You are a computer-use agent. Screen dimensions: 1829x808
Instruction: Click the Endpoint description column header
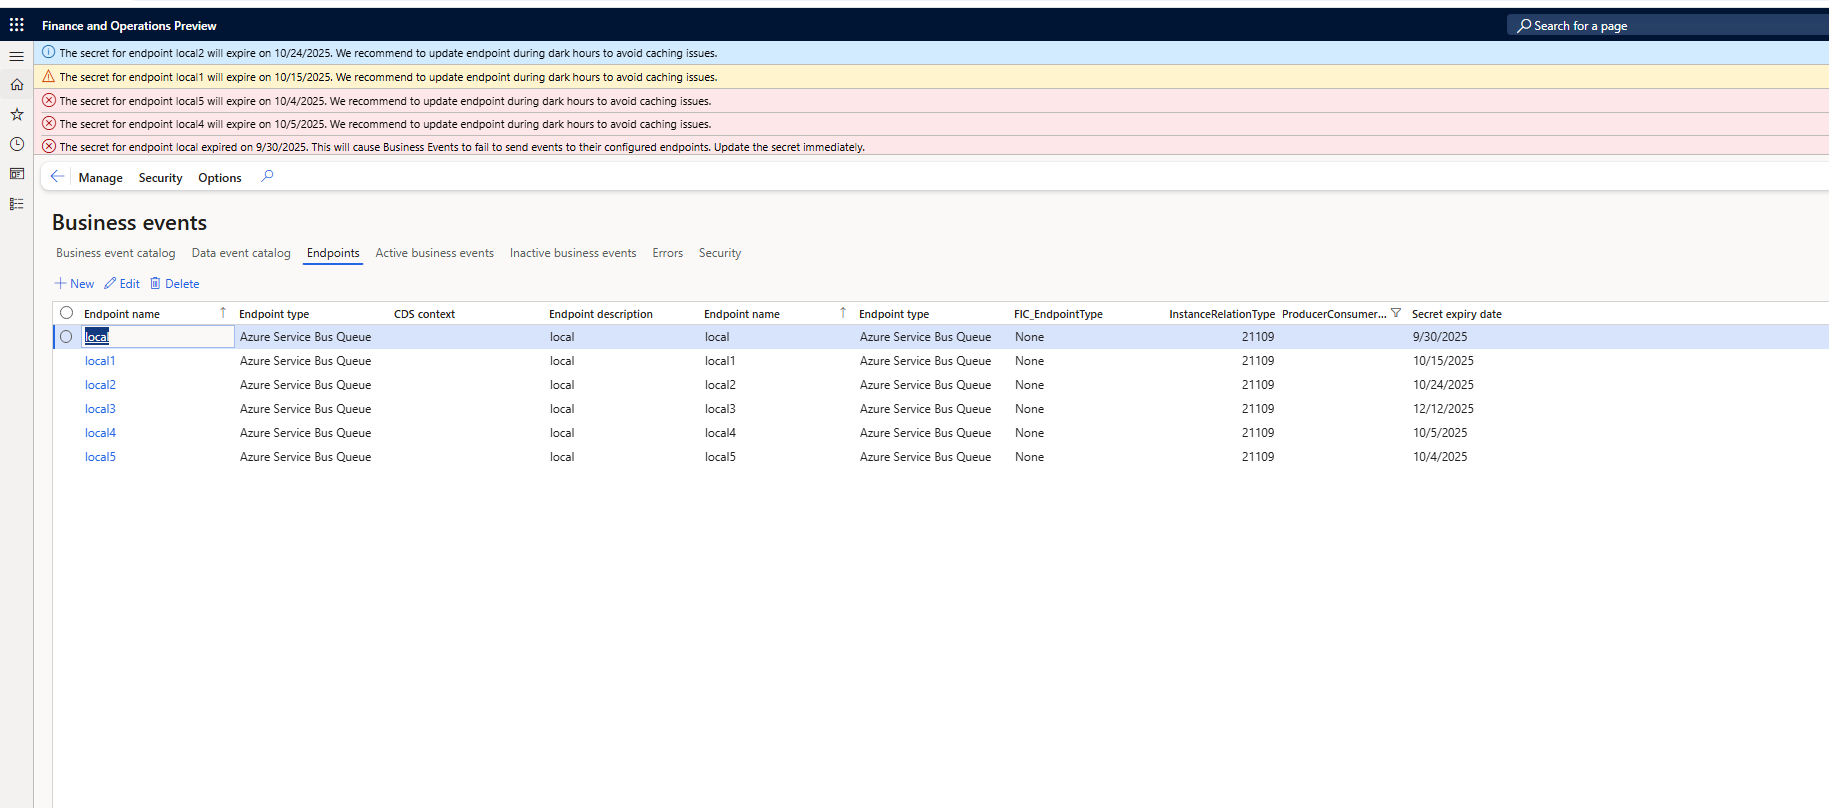click(x=601, y=314)
